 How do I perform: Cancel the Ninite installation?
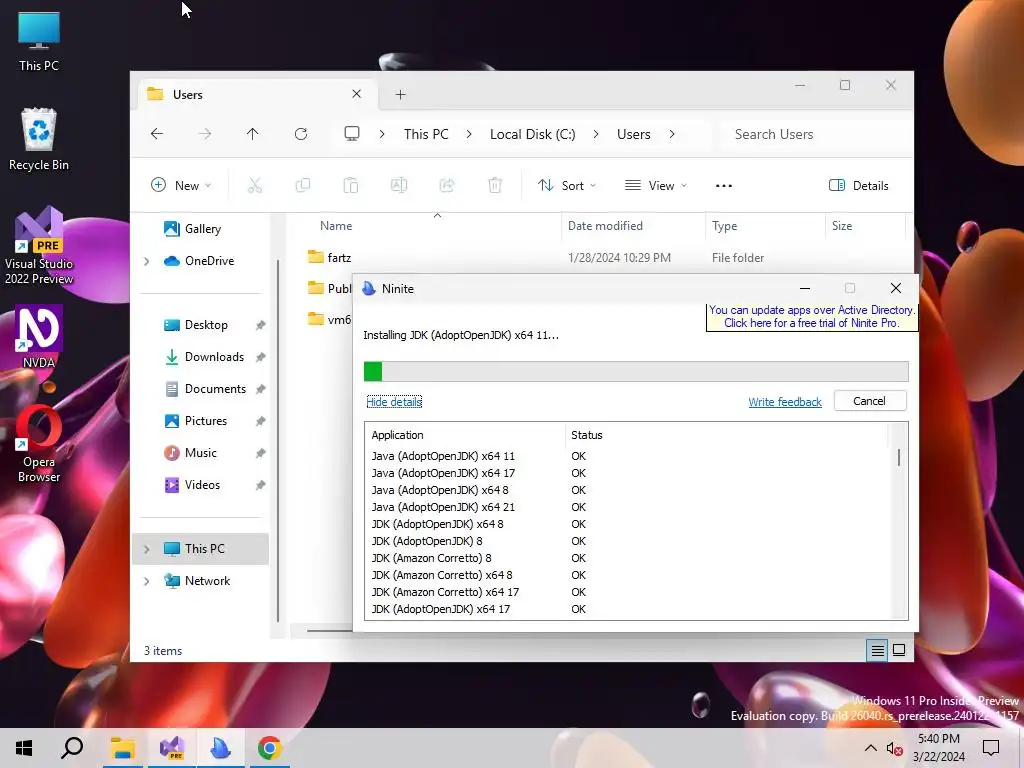[869, 401]
